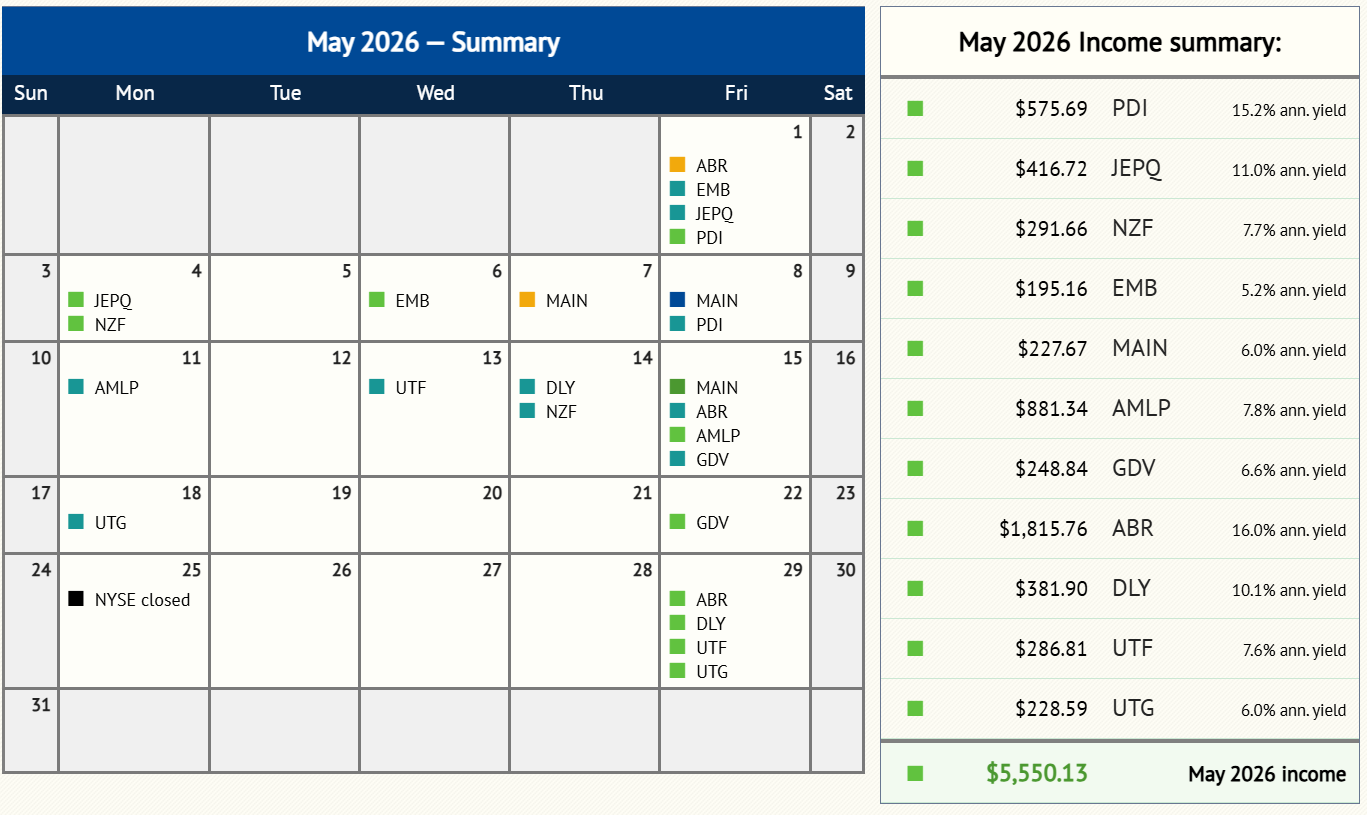Image resolution: width=1367 pixels, height=815 pixels.
Task: Click the green EMB marker on May 6
Action: [x=377, y=300]
